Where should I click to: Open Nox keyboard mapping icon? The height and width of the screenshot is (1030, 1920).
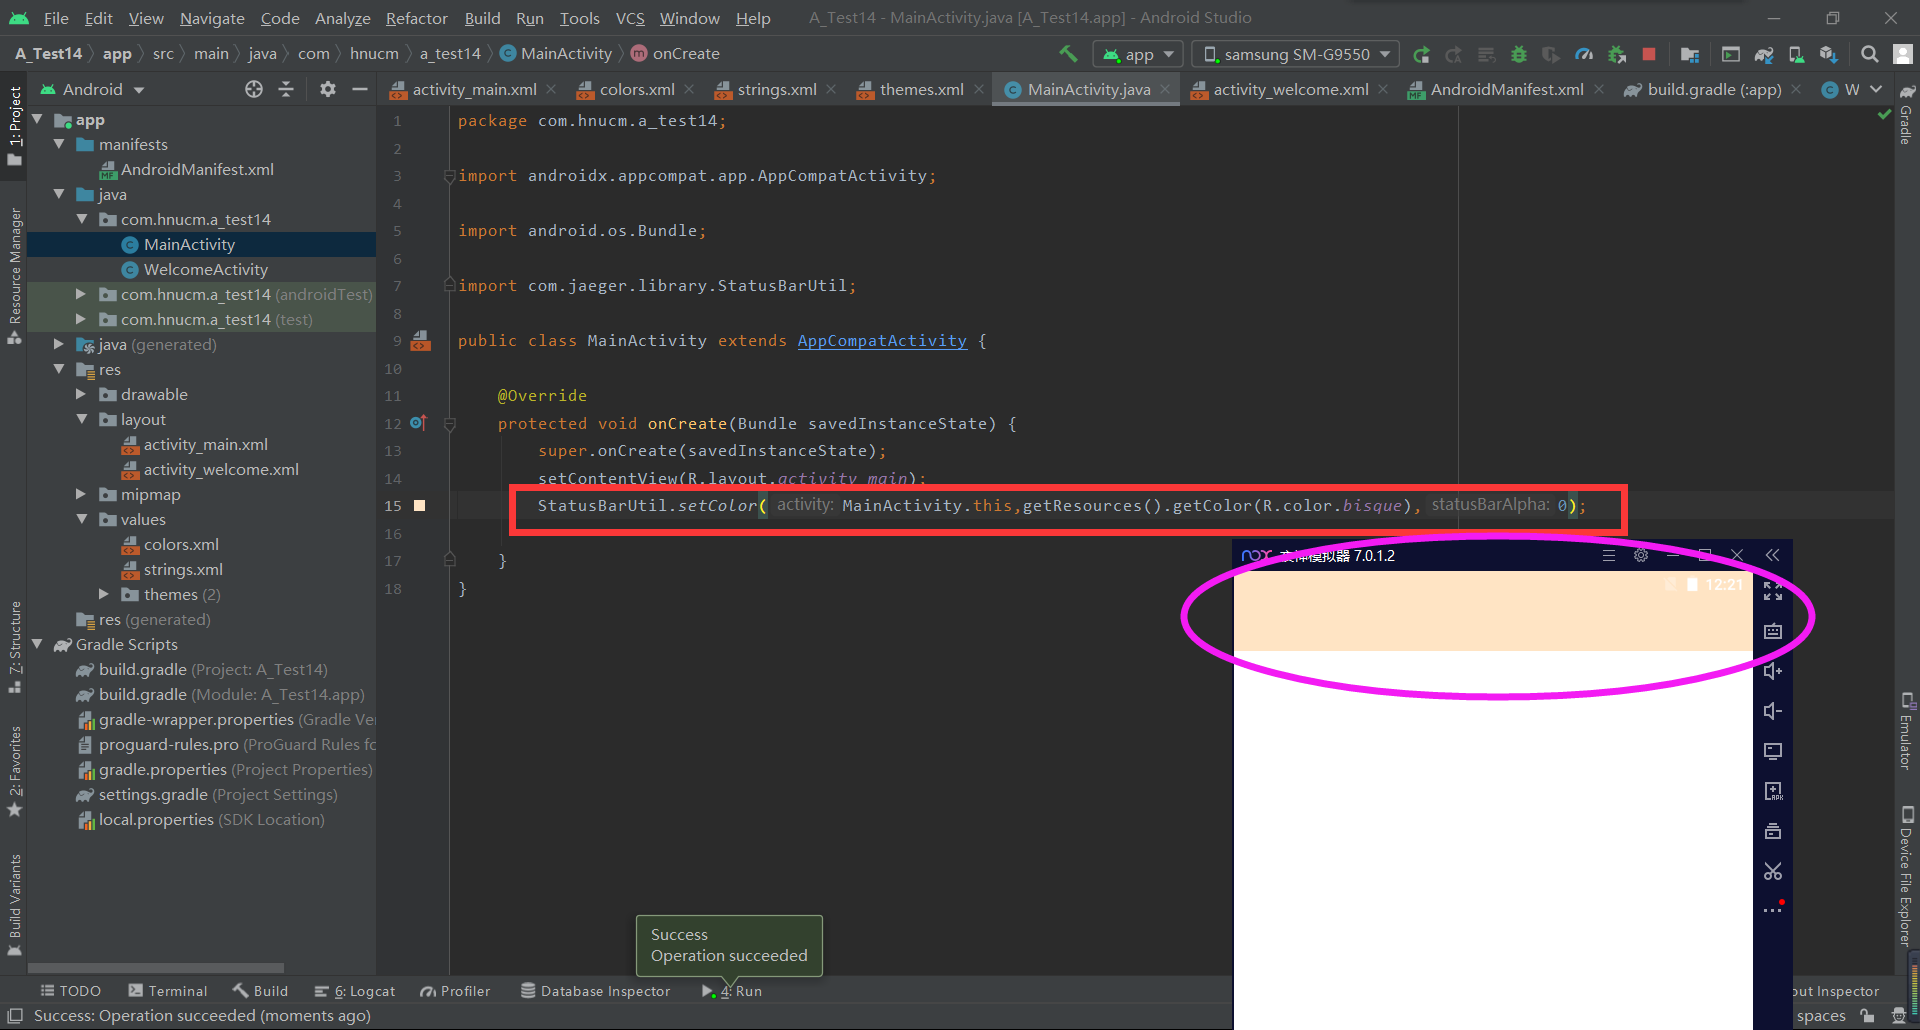point(1773,631)
